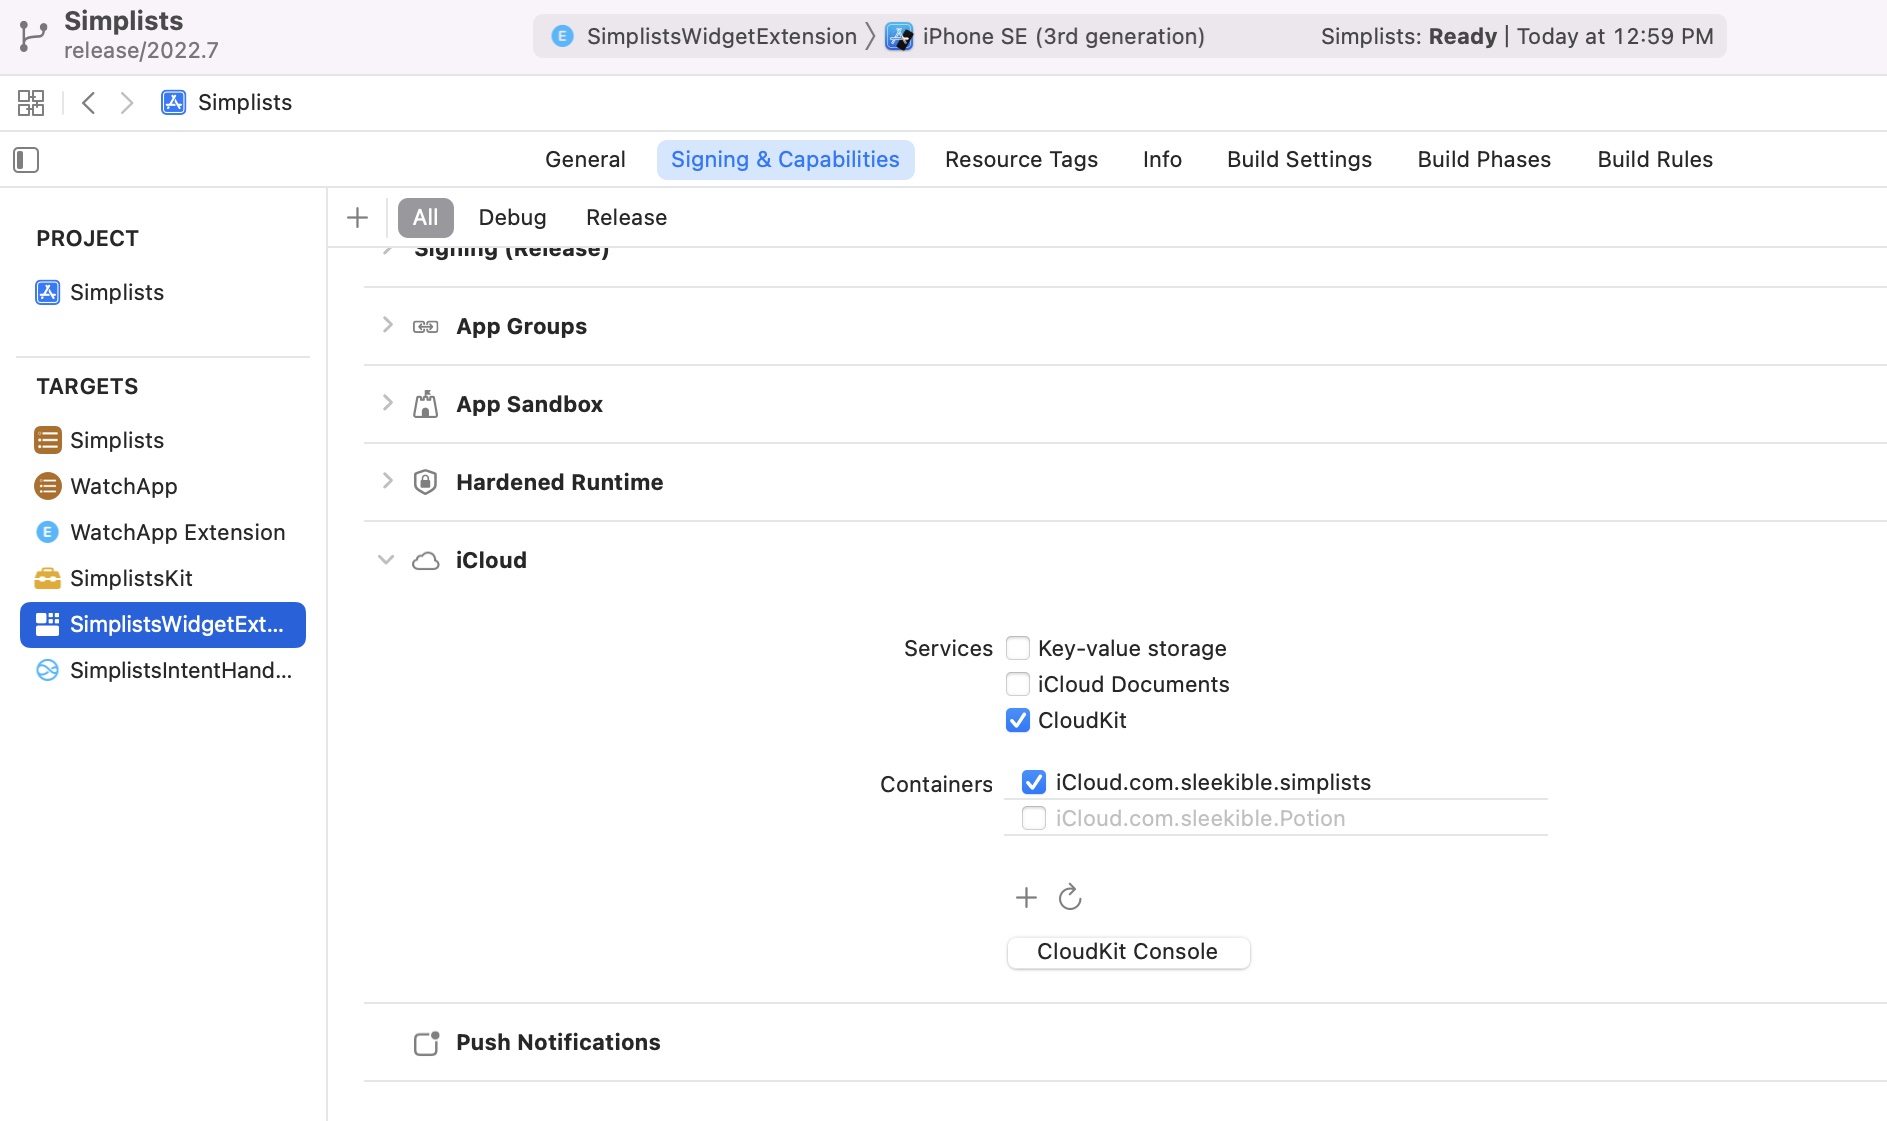Refresh the iCloud containers list

1070,897
